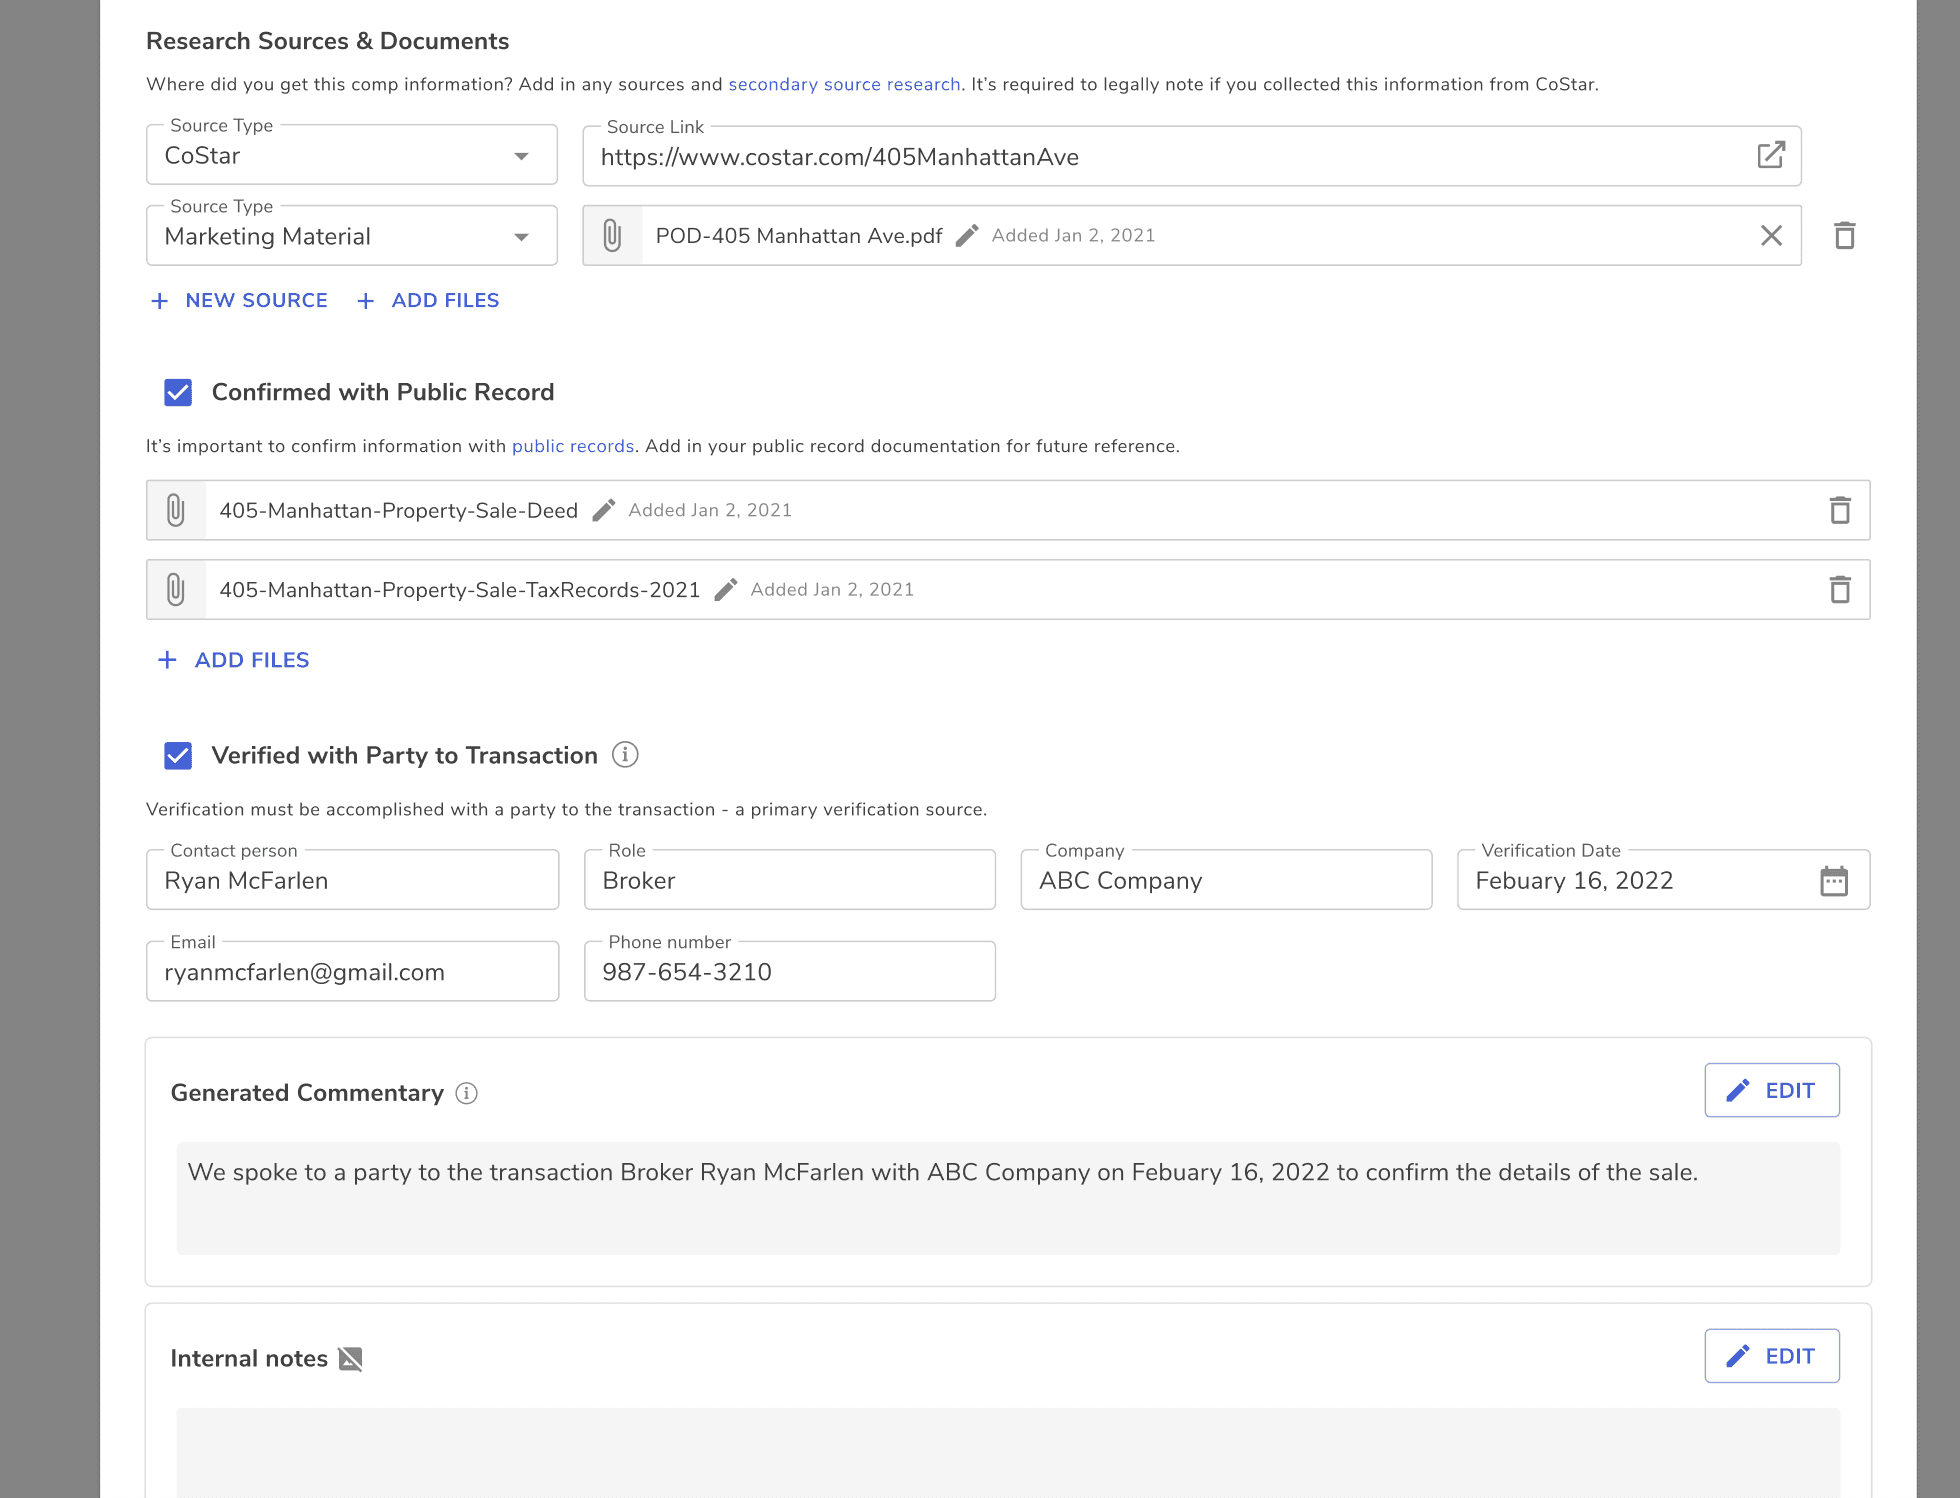Delete the Marketing Material source row

[1844, 235]
